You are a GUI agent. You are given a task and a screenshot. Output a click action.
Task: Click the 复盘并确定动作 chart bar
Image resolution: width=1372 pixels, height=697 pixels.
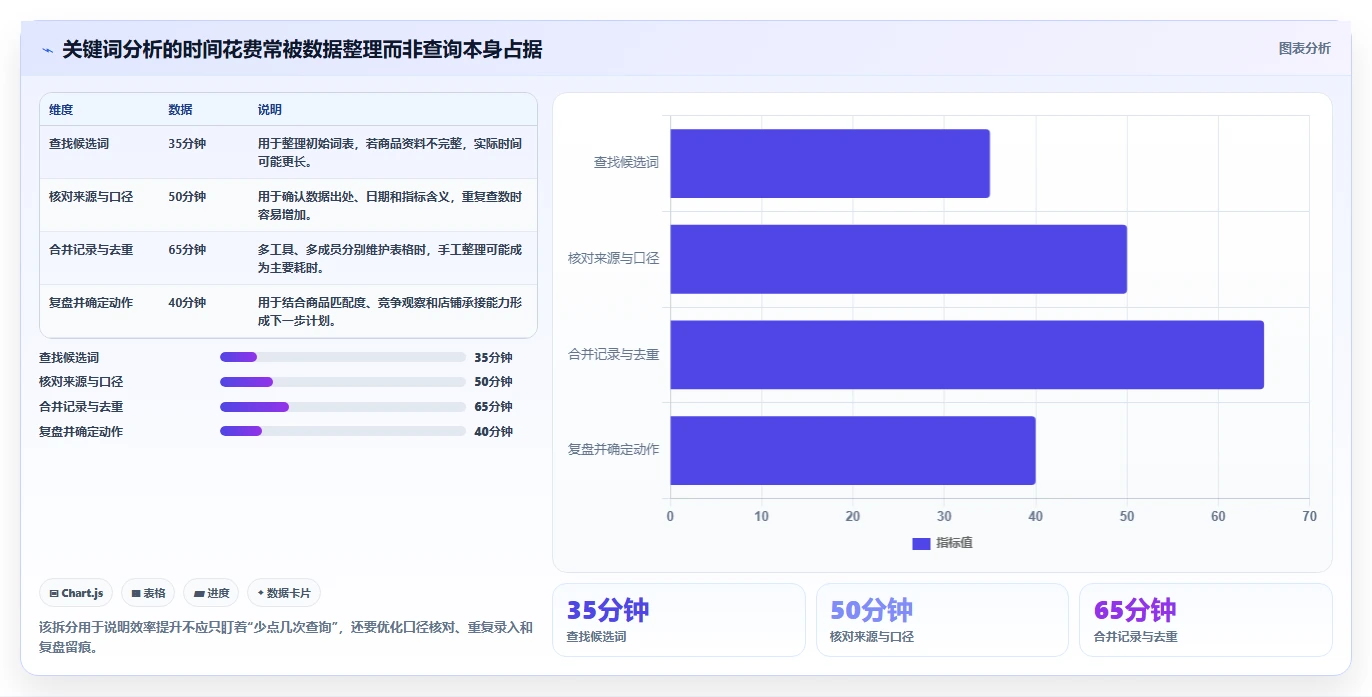(x=853, y=451)
